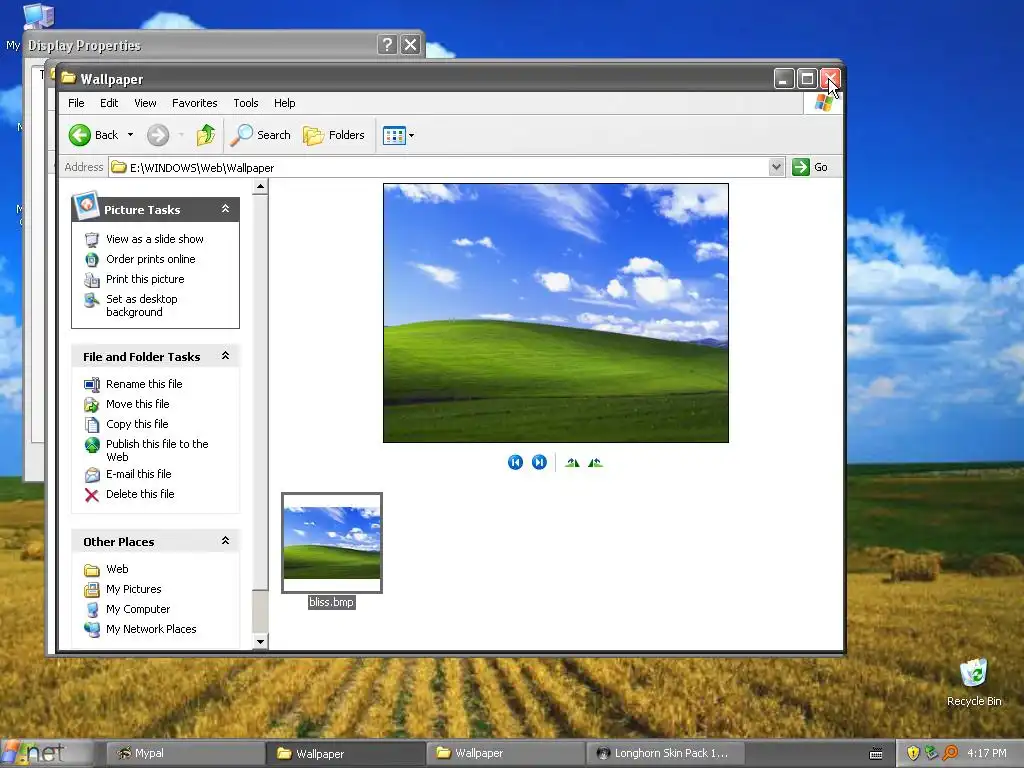This screenshot has height=768, width=1024.
Task: Rotate the picture clockwise
Action: [x=572, y=463]
